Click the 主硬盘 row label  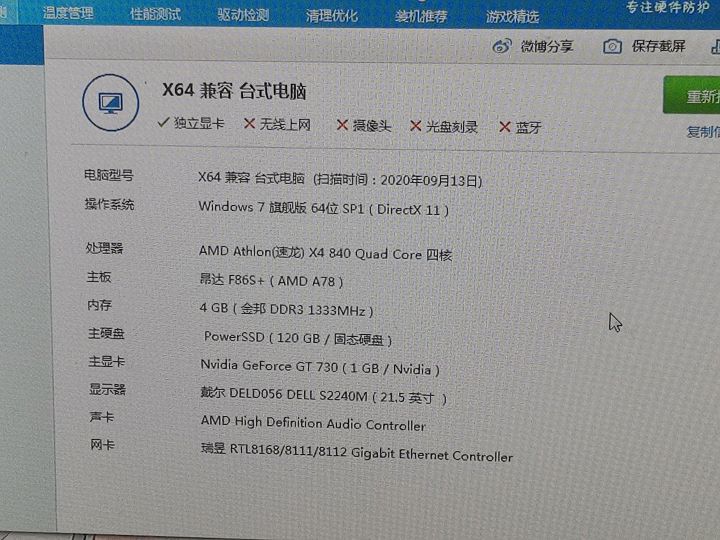tap(106, 333)
